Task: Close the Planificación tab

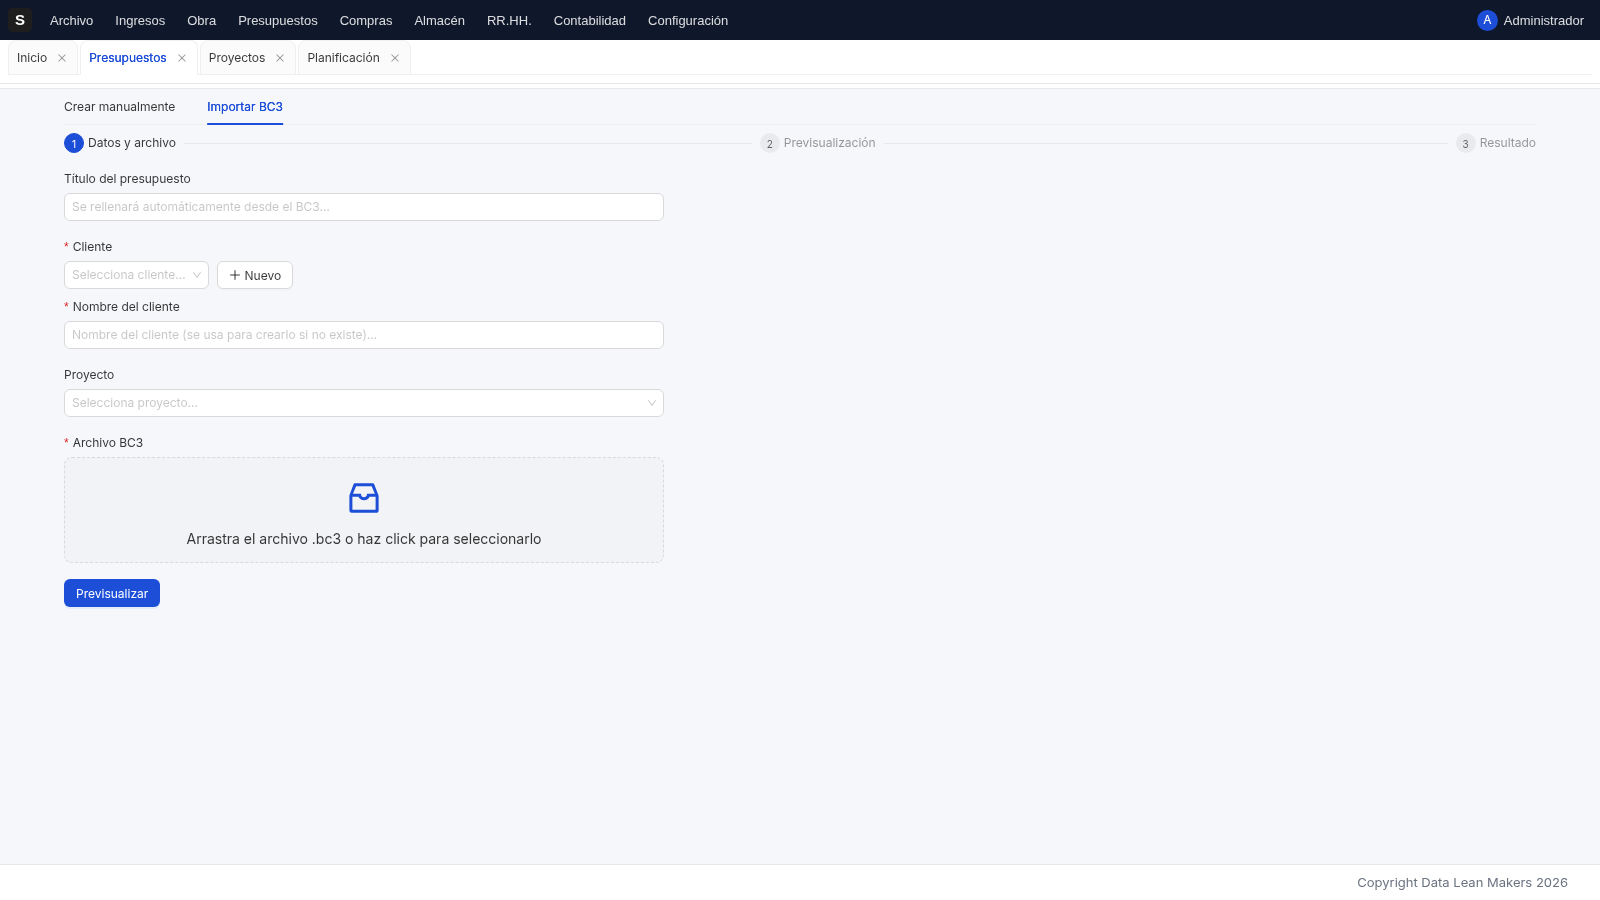Action: tap(395, 58)
